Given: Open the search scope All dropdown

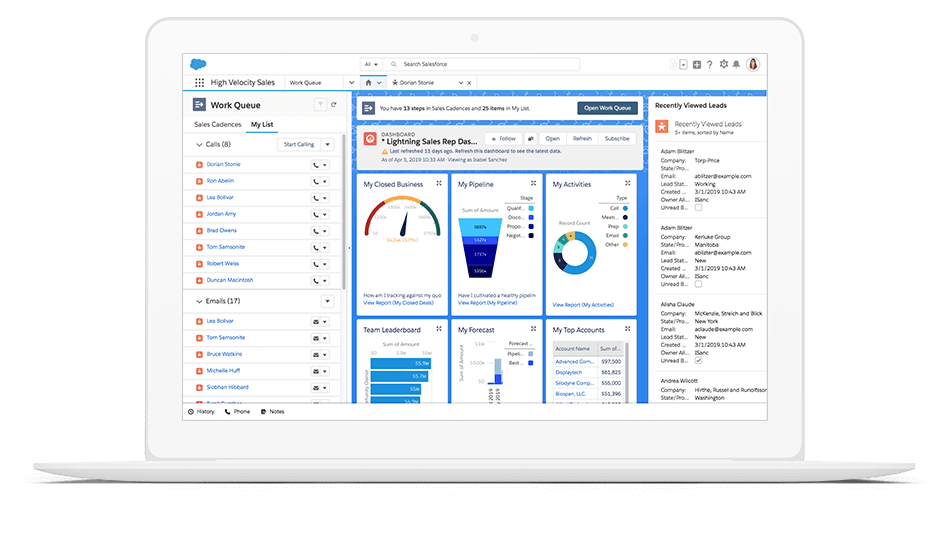Looking at the screenshot, I should (x=369, y=64).
